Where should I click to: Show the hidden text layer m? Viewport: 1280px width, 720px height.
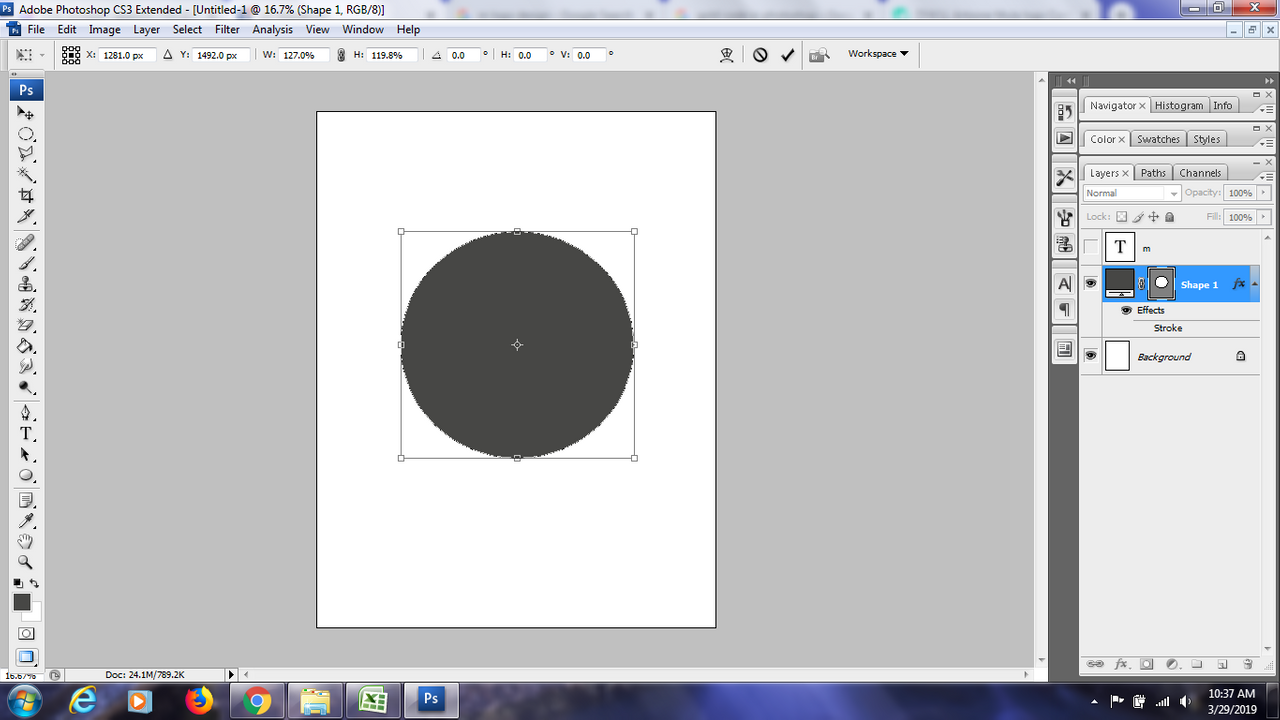[x=1091, y=247]
